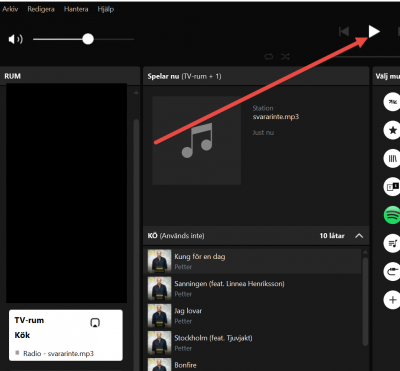
Task: Go to the previous track
Action: pyautogui.click(x=344, y=32)
